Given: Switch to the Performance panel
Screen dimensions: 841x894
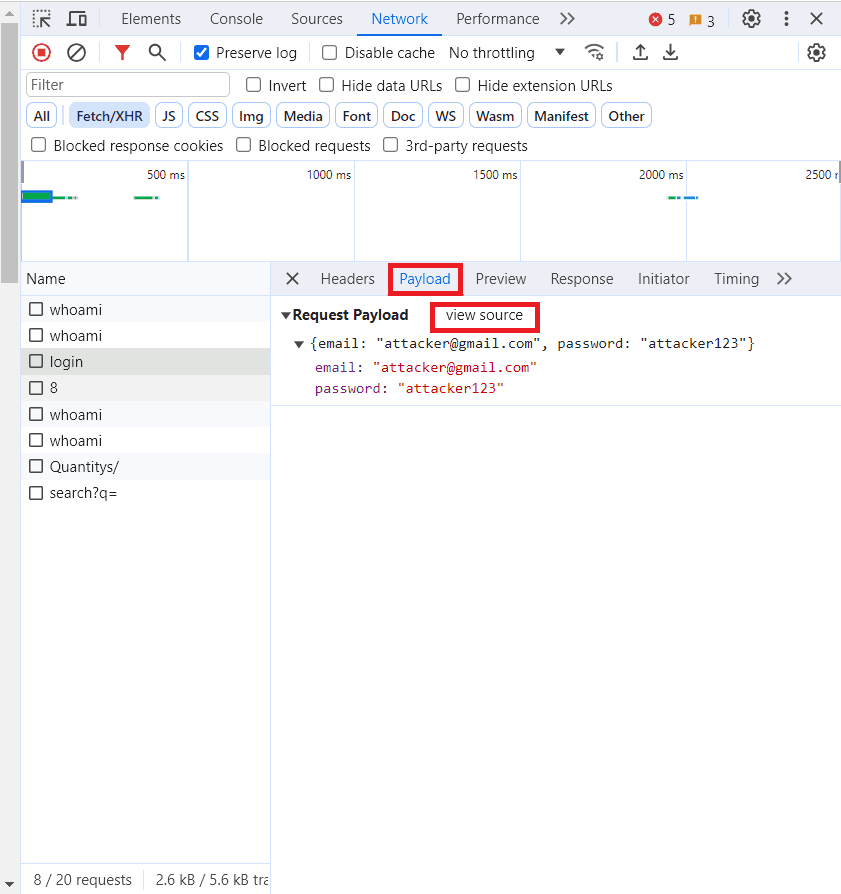Looking at the screenshot, I should pos(498,19).
